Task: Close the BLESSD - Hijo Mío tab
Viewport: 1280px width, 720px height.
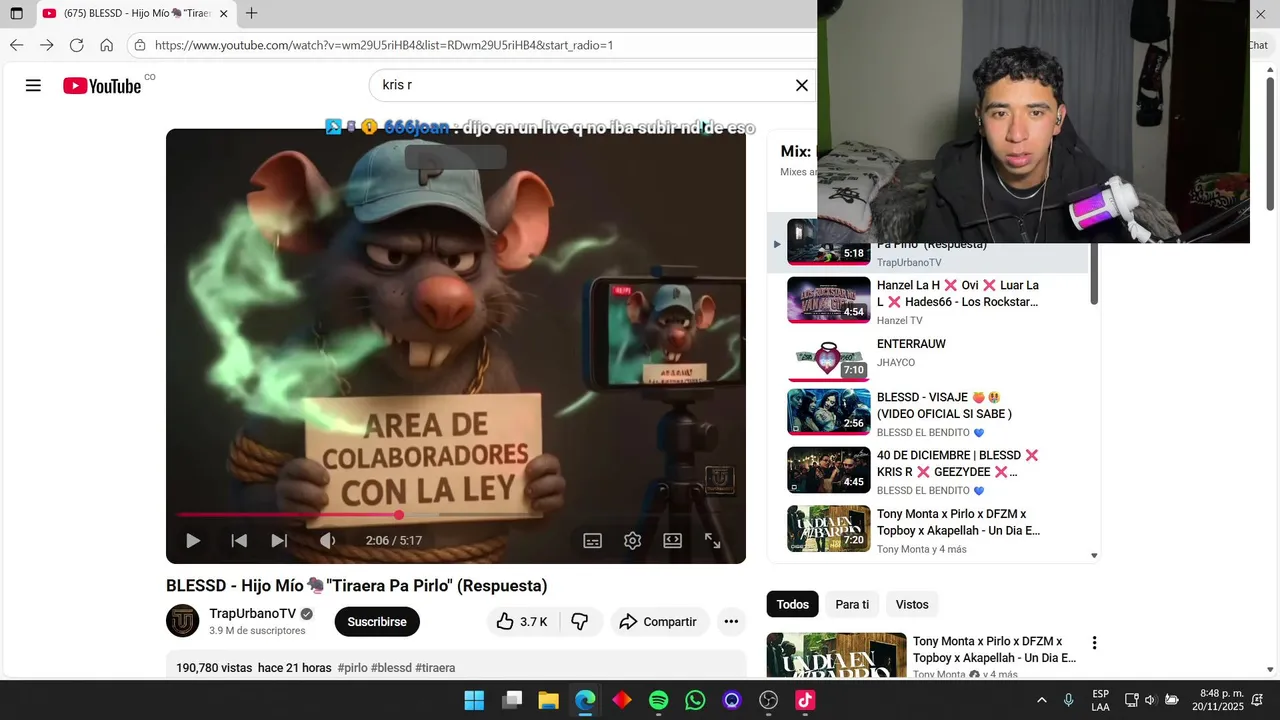Action: click(x=223, y=14)
